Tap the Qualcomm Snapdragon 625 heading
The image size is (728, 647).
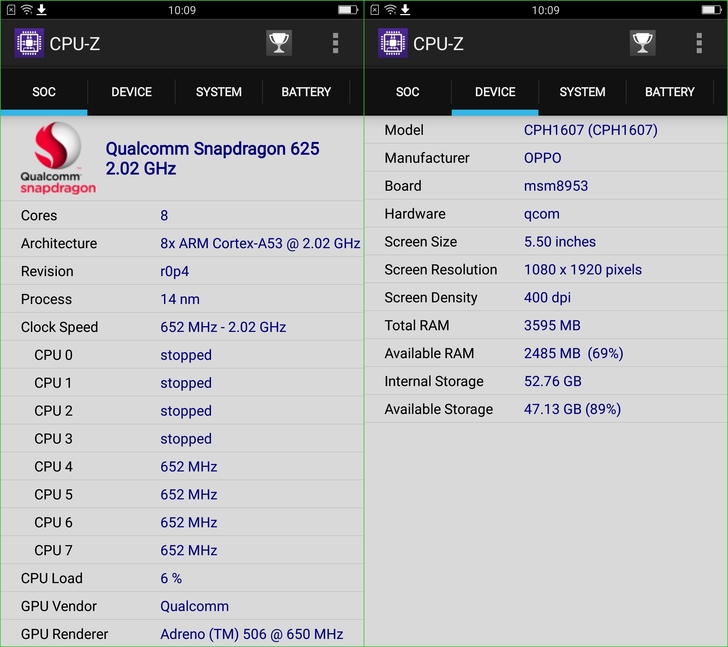coord(212,158)
